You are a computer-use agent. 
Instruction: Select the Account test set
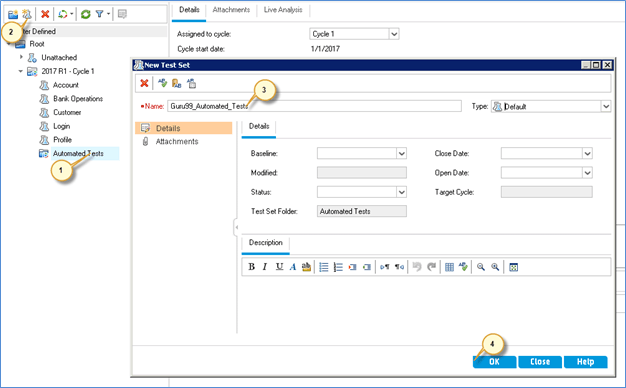[x=65, y=85]
